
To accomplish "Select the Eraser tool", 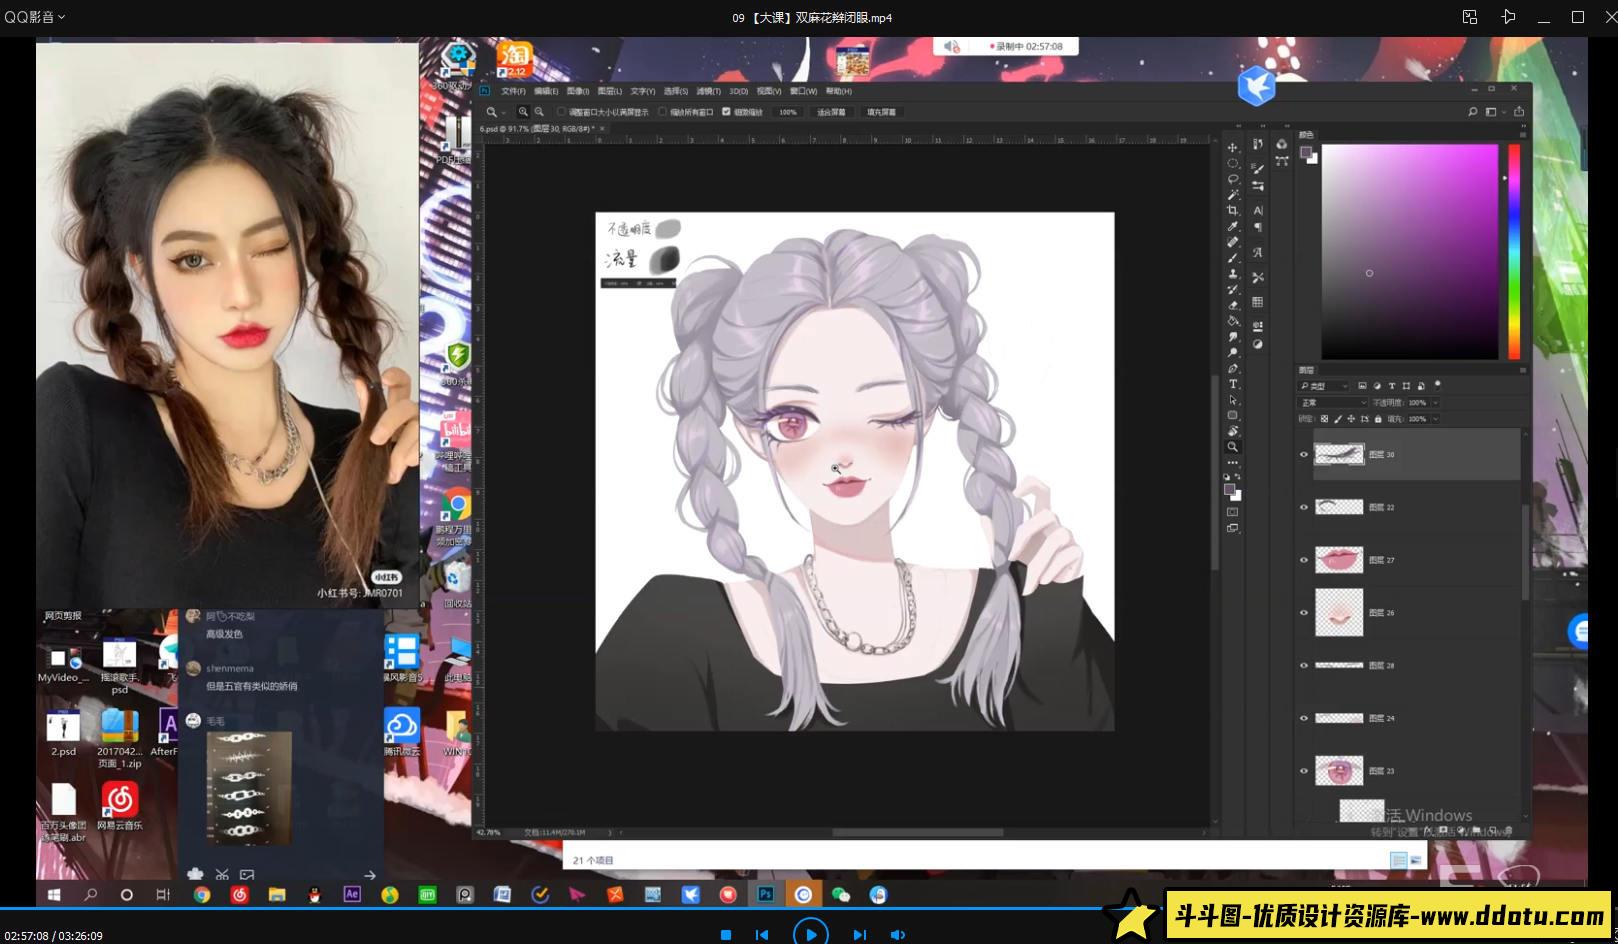I will coord(1233,304).
